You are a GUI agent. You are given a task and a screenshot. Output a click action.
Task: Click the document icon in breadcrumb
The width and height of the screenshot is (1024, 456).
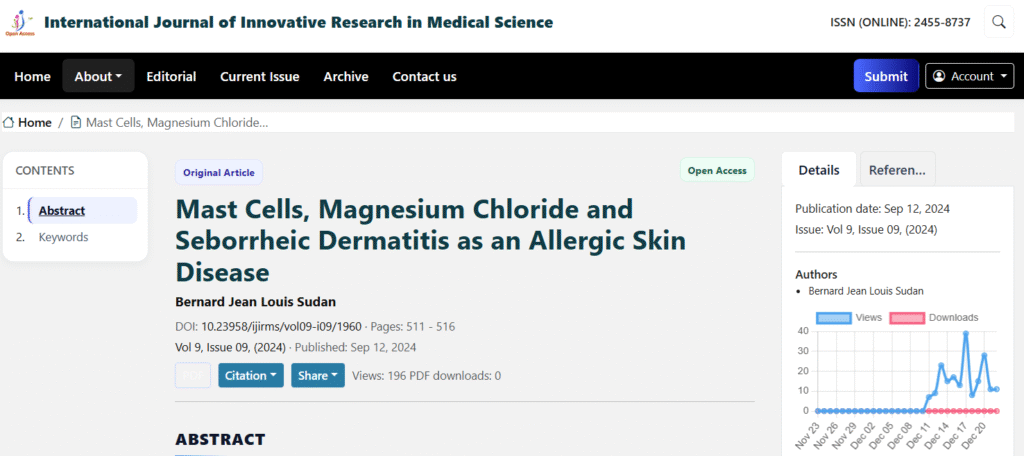76,122
